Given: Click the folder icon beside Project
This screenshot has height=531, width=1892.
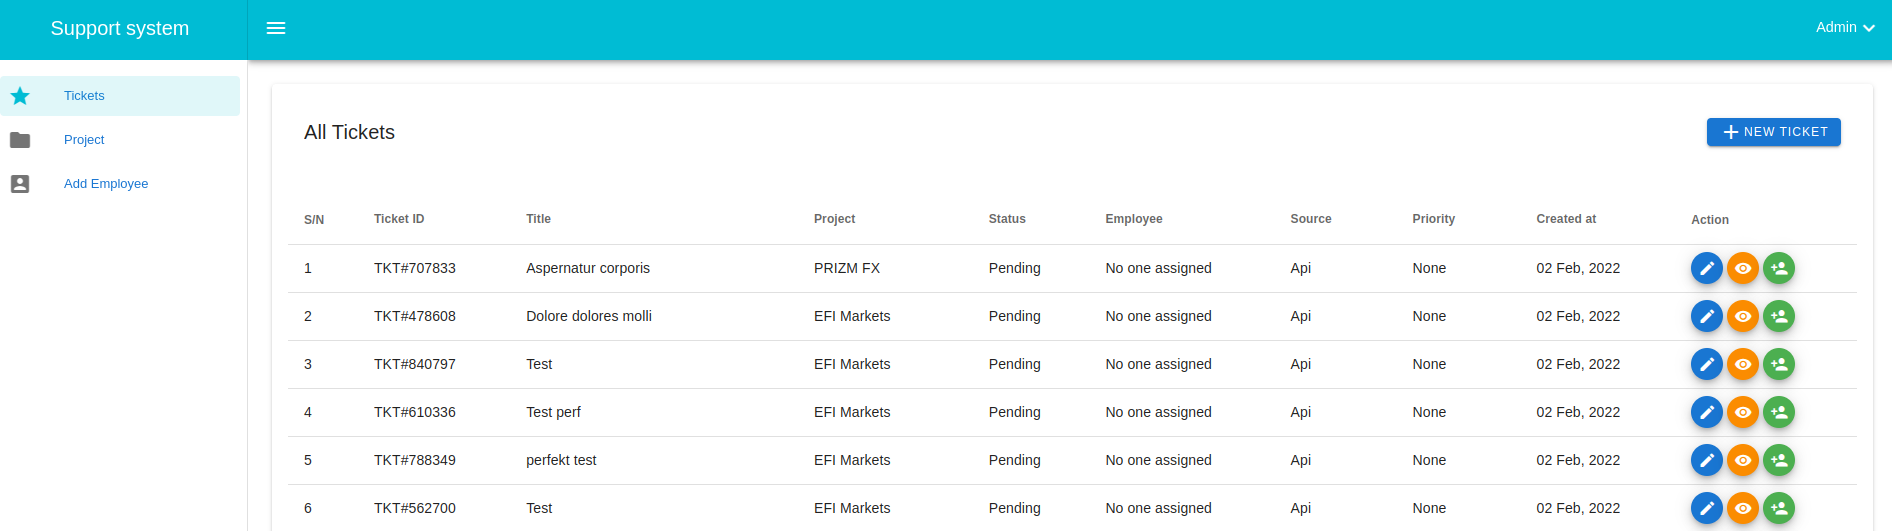Looking at the screenshot, I should [20, 140].
